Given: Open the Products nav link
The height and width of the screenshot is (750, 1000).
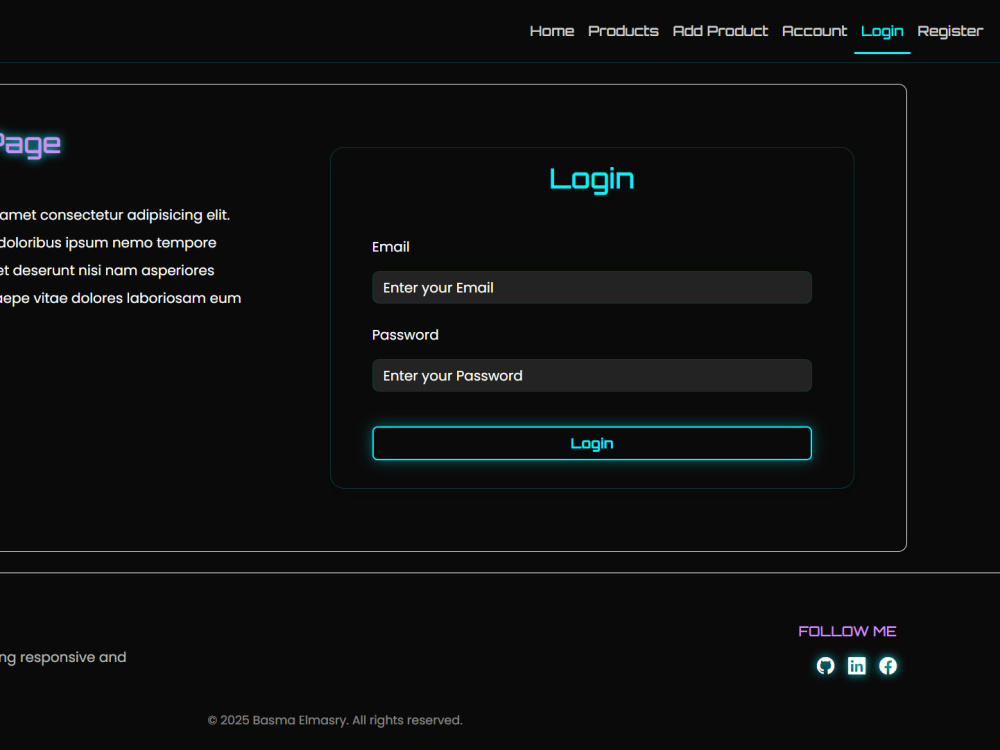Looking at the screenshot, I should click(x=623, y=31).
